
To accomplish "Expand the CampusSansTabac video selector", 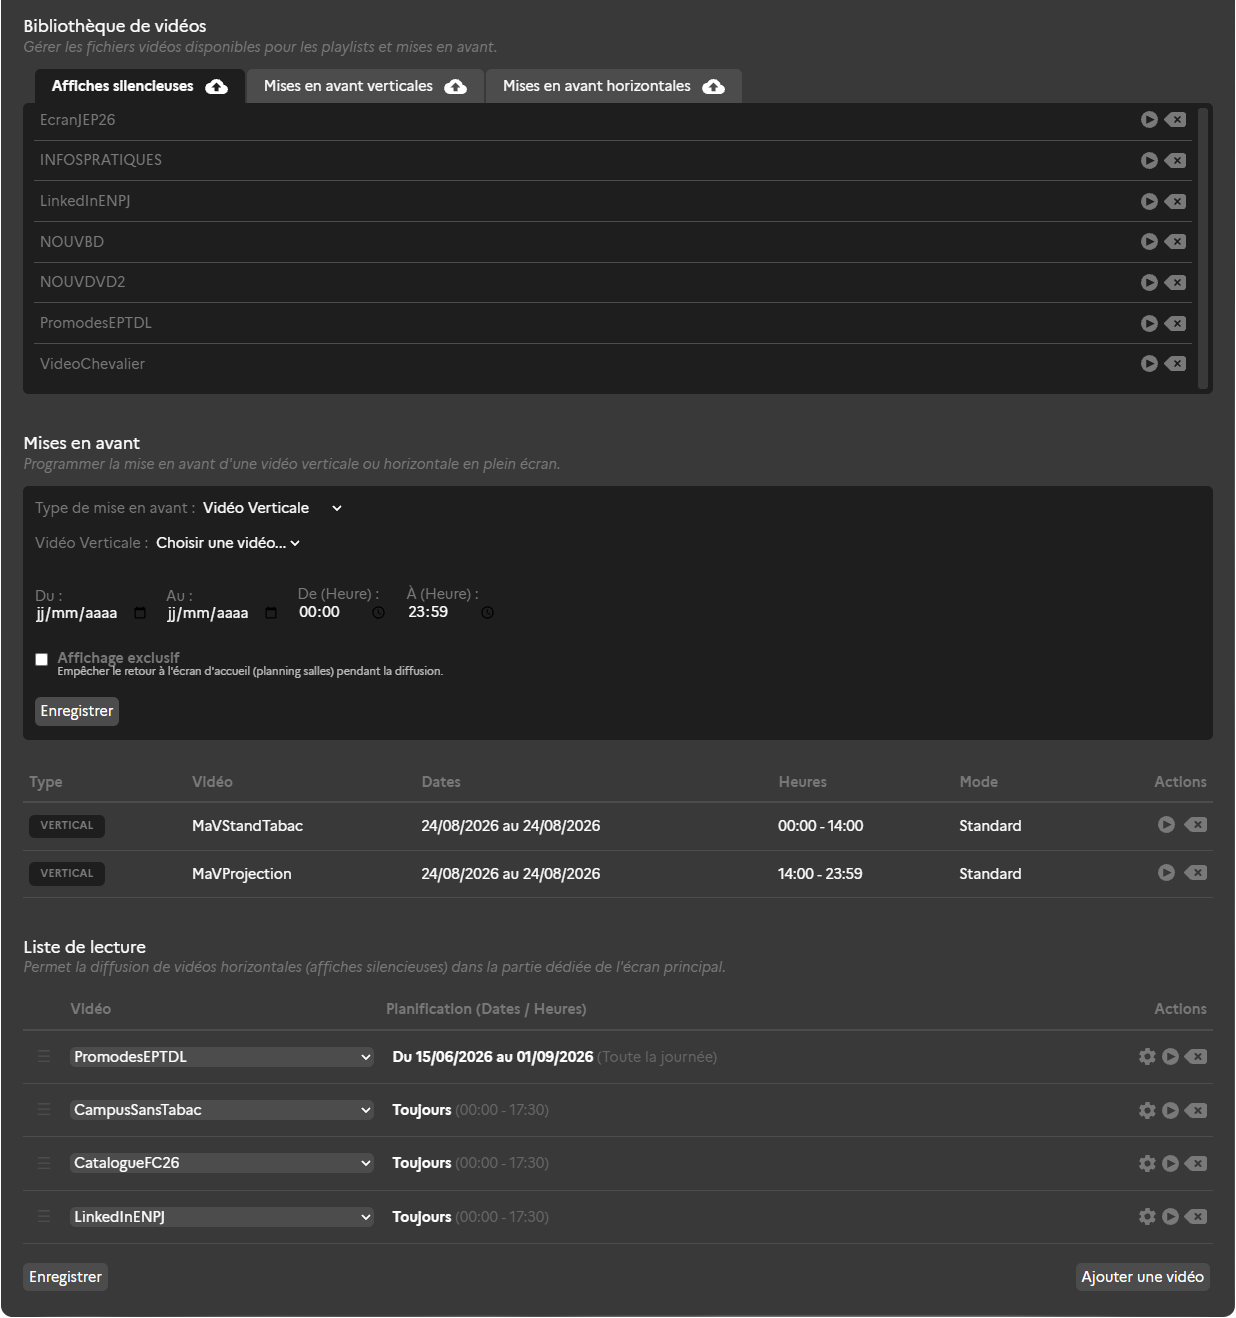I will point(222,1110).
